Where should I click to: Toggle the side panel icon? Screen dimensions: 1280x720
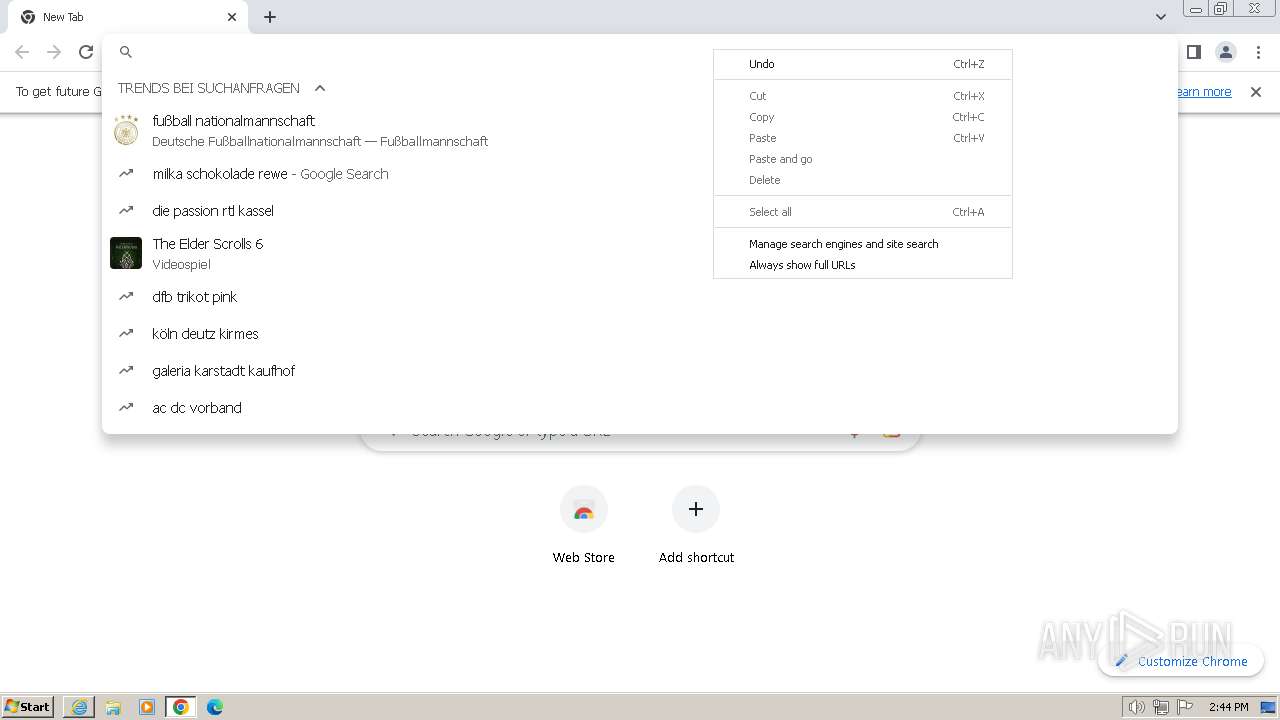(1193, 52)
